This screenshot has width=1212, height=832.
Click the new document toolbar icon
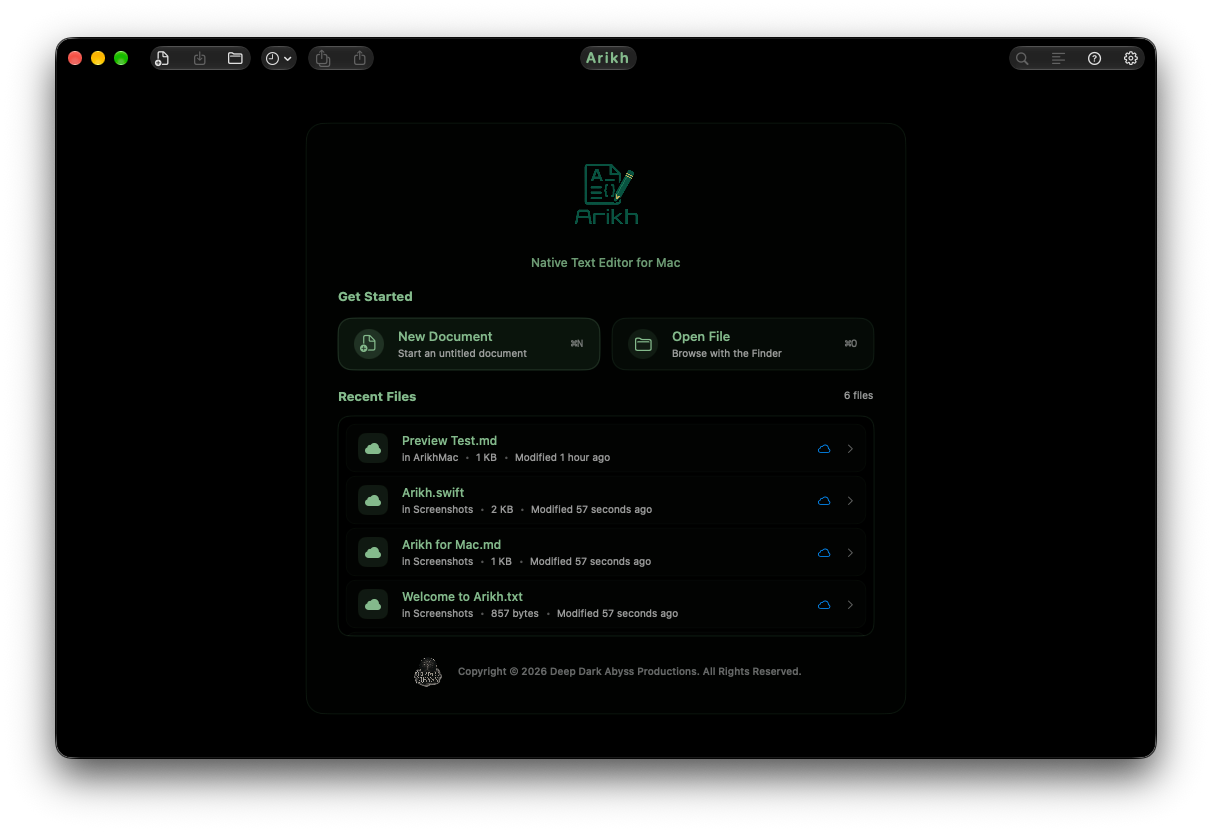(163, 58)
